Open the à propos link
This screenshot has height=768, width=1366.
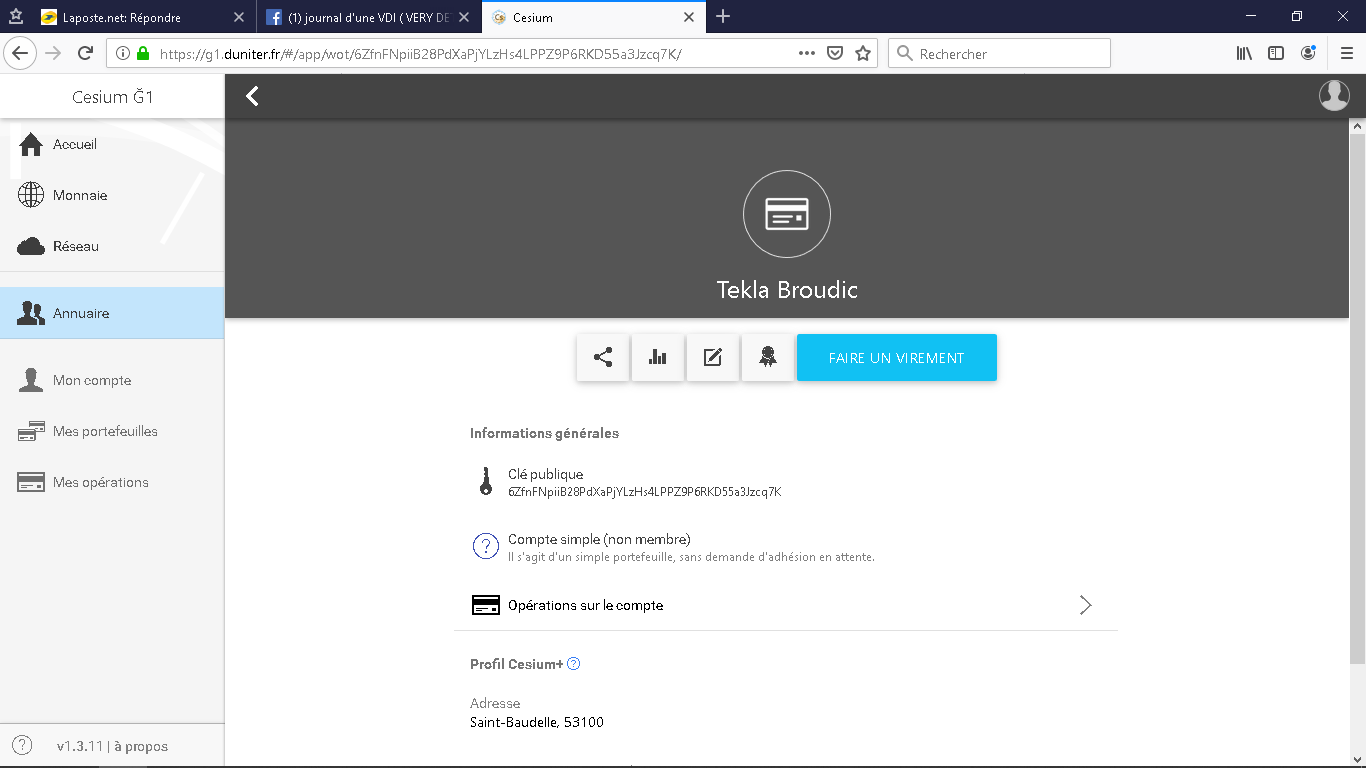(x=141, y=746)
